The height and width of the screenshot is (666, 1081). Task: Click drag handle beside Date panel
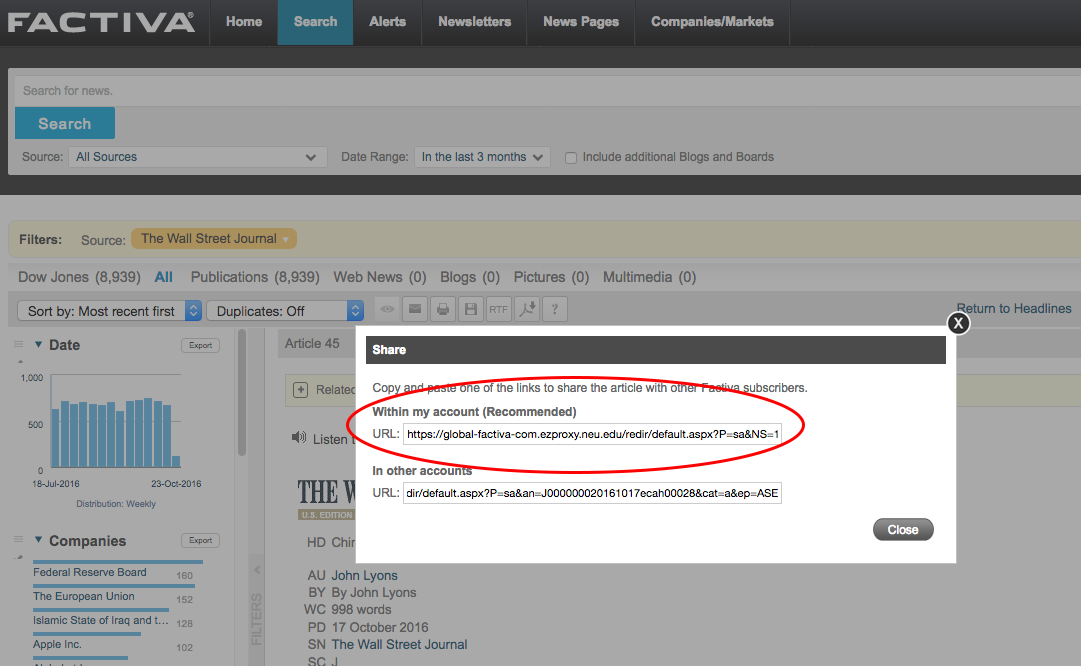[19, 344]
